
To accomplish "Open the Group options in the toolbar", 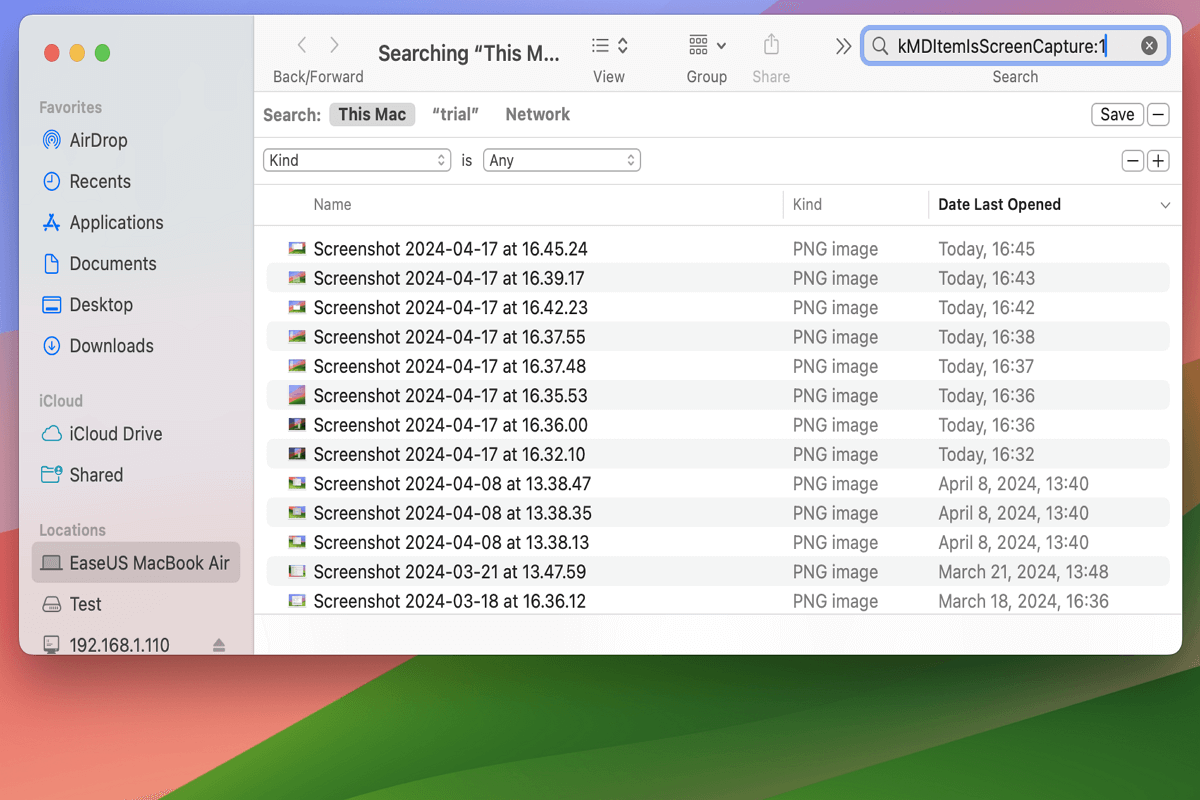I will point(705,45).
